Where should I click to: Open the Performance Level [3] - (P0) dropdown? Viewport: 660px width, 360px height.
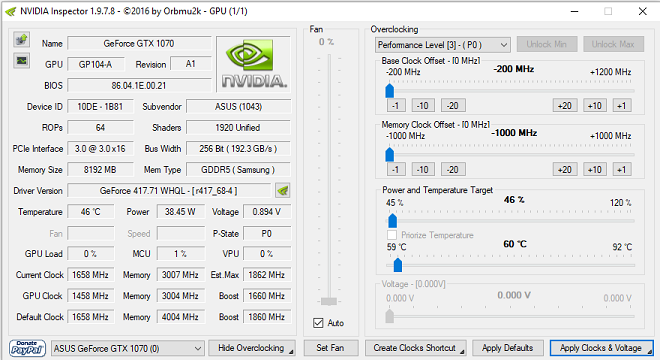pos(442,45)
